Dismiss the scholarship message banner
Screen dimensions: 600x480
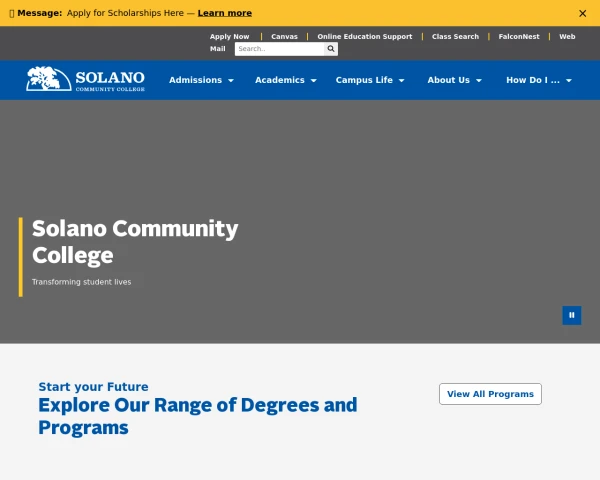pos(582,13)
